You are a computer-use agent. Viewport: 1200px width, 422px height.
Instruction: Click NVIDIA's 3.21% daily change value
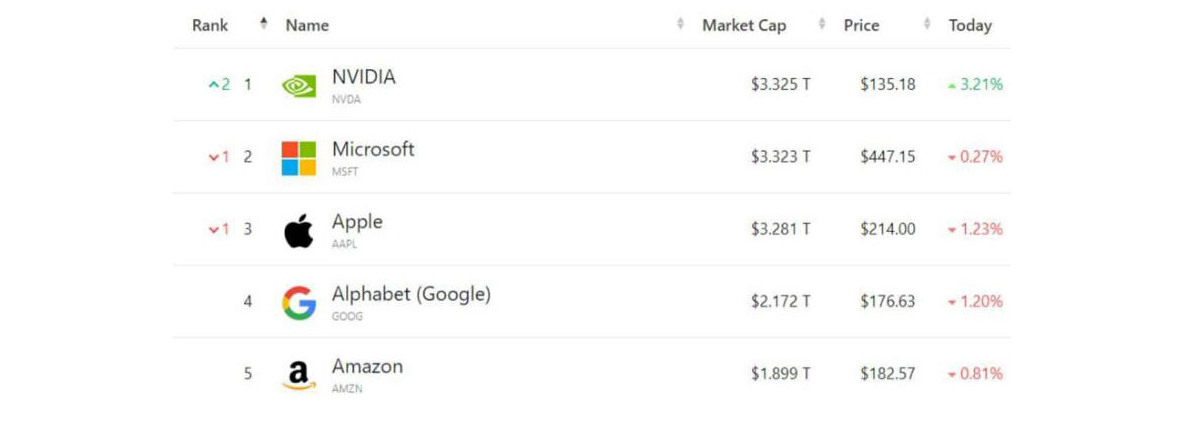pos(981,85)
